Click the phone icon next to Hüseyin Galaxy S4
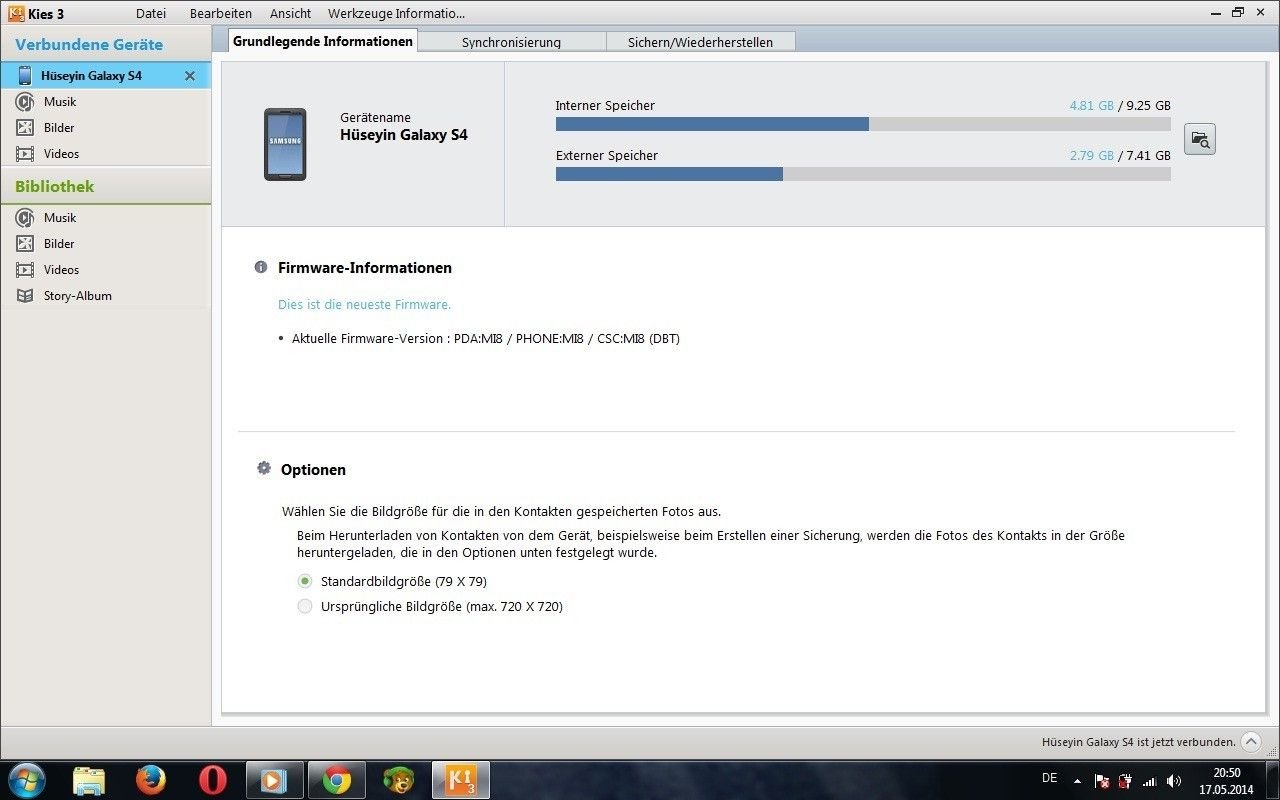This screenshot has width=1280, height=800. (25, 76)
